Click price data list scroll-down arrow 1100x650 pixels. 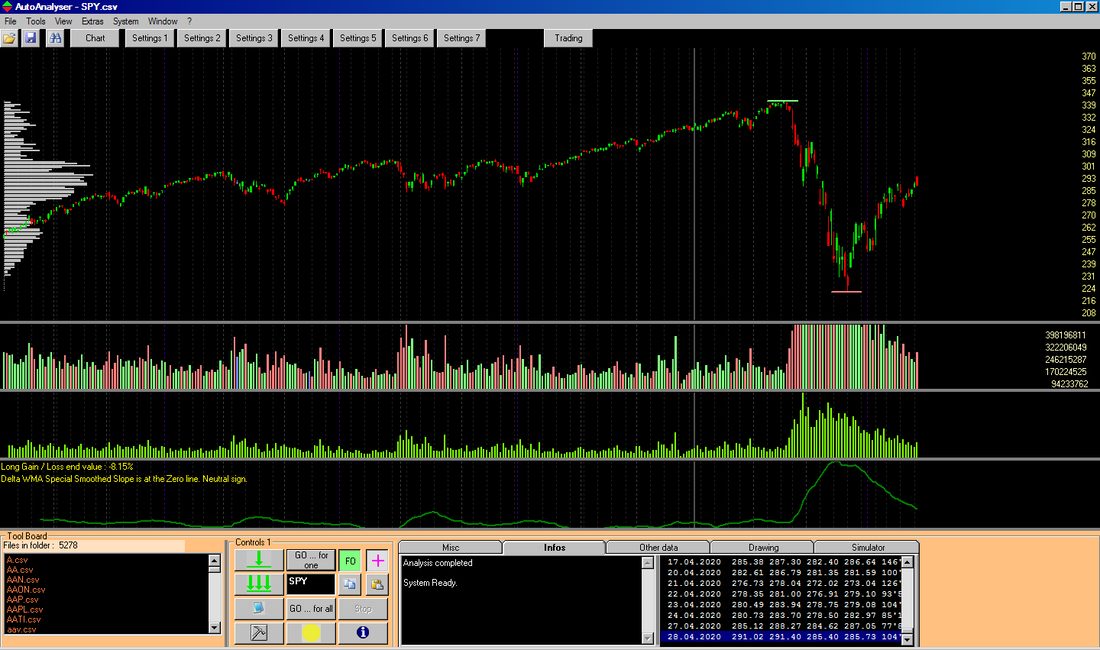[x=907, y=639]
